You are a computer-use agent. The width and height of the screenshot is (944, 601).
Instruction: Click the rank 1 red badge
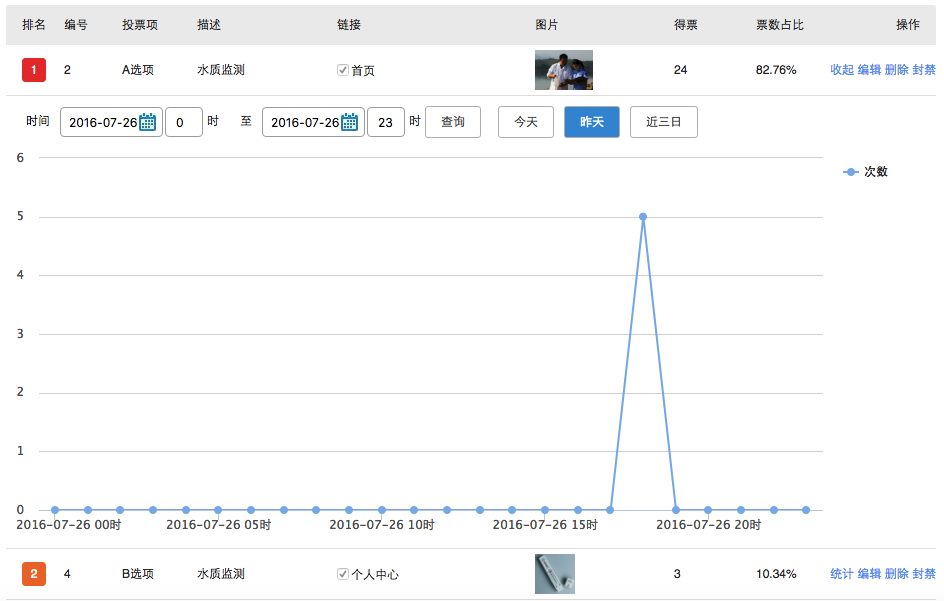click(x=34, y=70)
